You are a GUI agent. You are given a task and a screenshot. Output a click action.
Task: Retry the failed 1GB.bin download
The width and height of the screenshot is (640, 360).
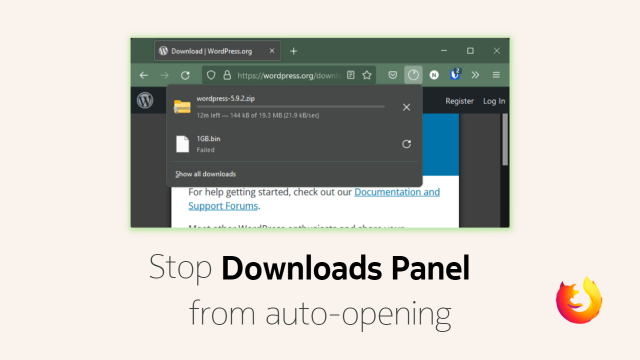point(407,144)
